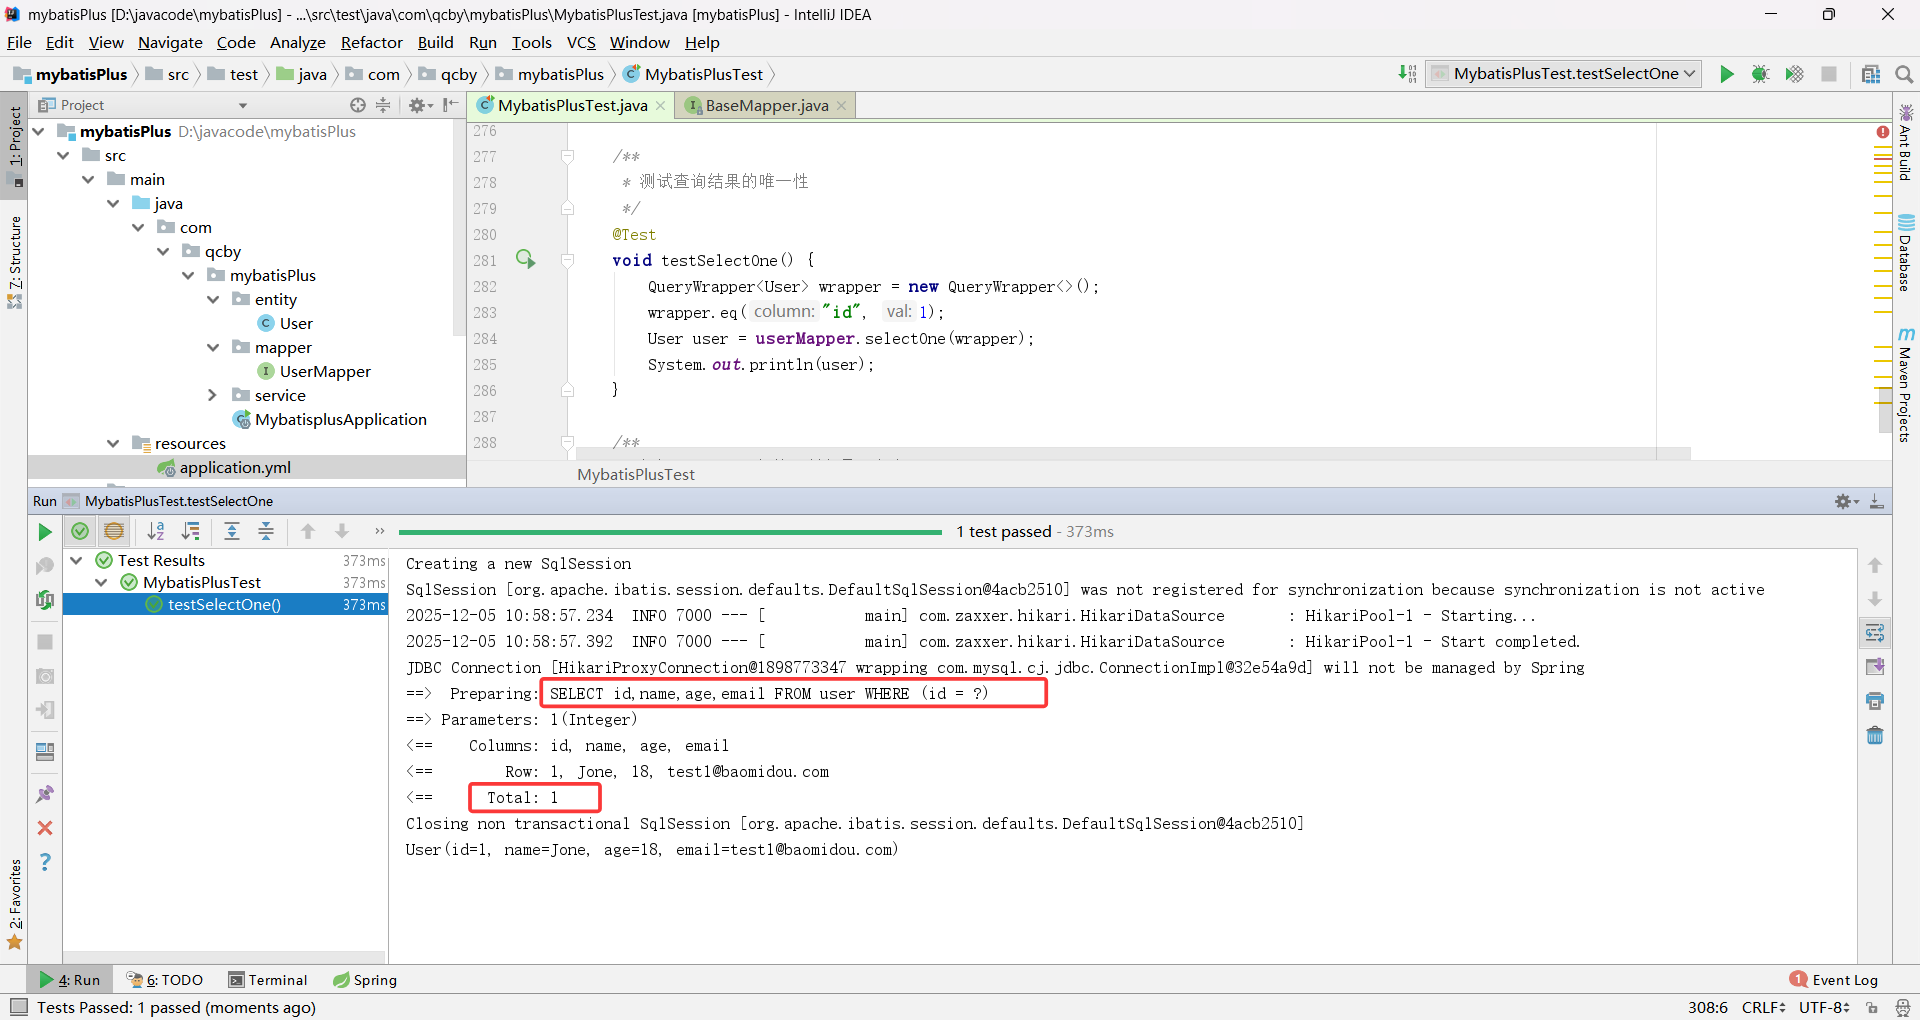
Task: Open Event Log
Action: tap(1834, 980)
